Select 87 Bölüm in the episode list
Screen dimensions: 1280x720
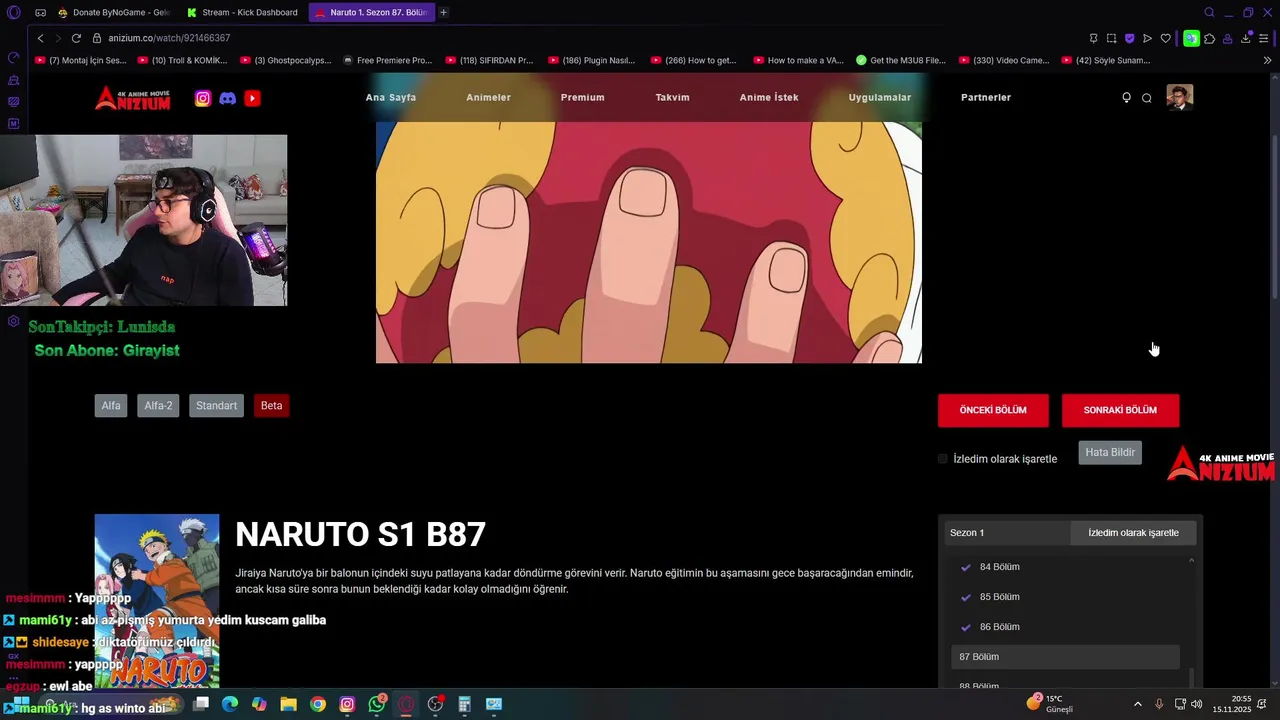click(x=1065, y=657)
